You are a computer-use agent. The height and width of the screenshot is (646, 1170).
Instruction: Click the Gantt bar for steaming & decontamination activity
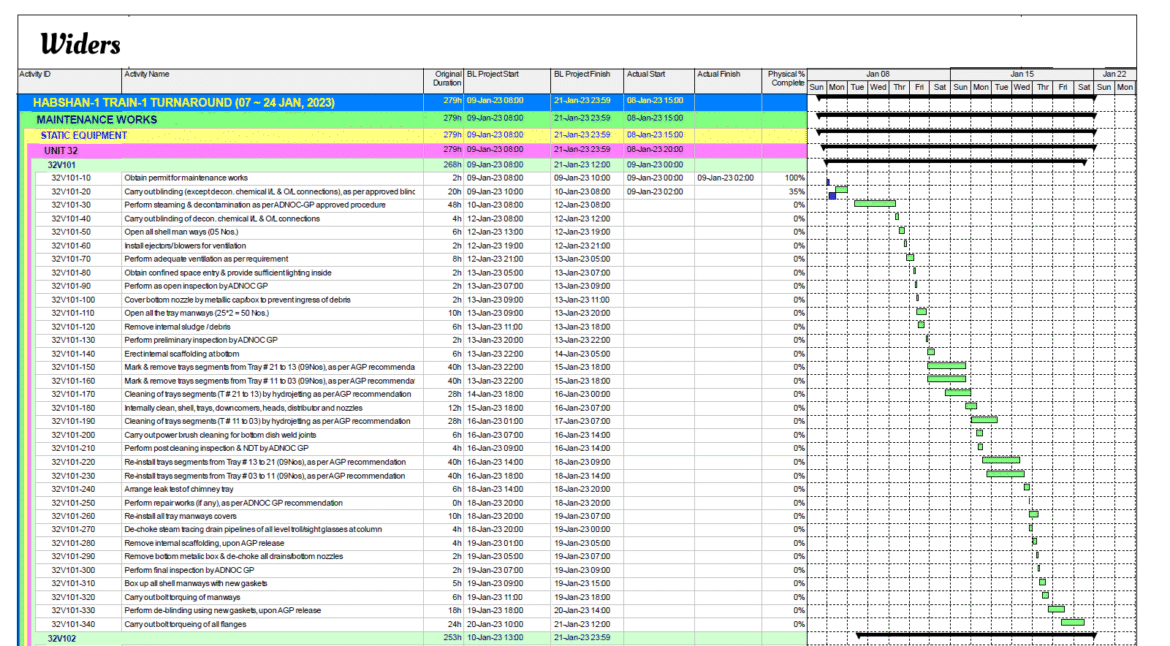[x=874, y=204]
